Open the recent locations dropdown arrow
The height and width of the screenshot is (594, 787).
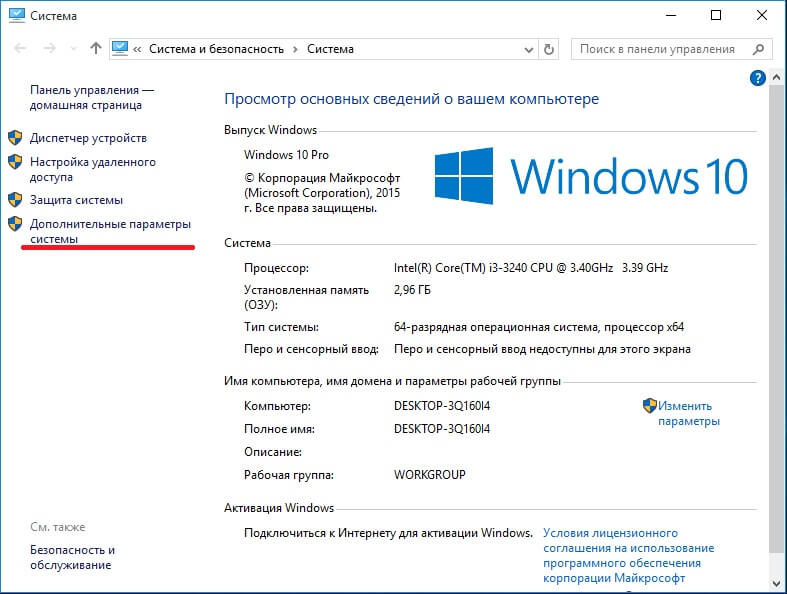pyautogui.click(x=74, y=49)
